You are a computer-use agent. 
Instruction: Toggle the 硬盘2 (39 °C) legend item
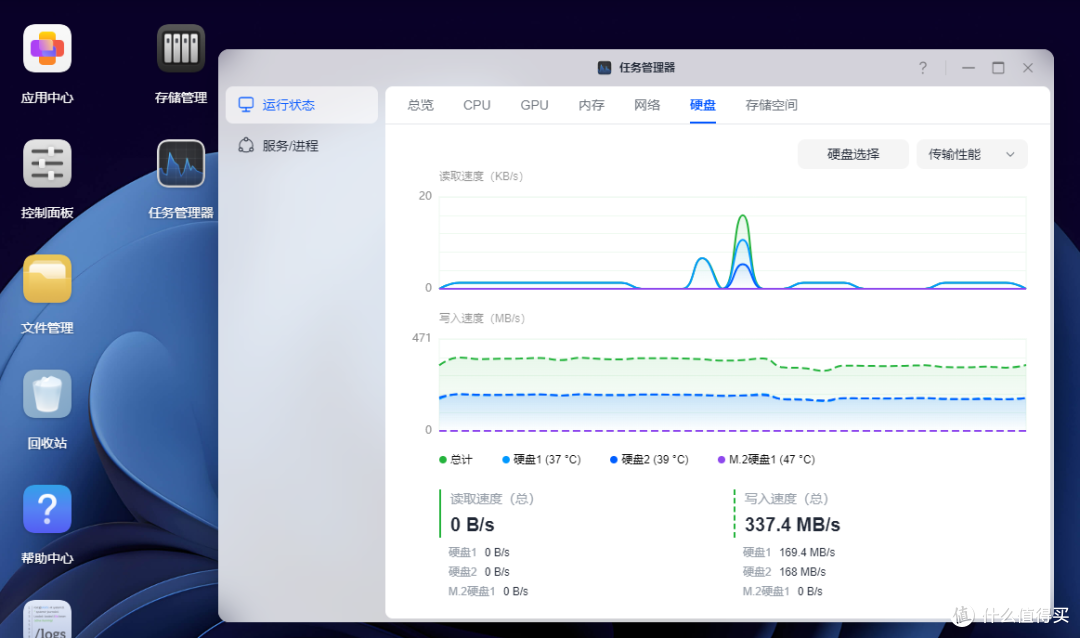click(x=649, y=460)
